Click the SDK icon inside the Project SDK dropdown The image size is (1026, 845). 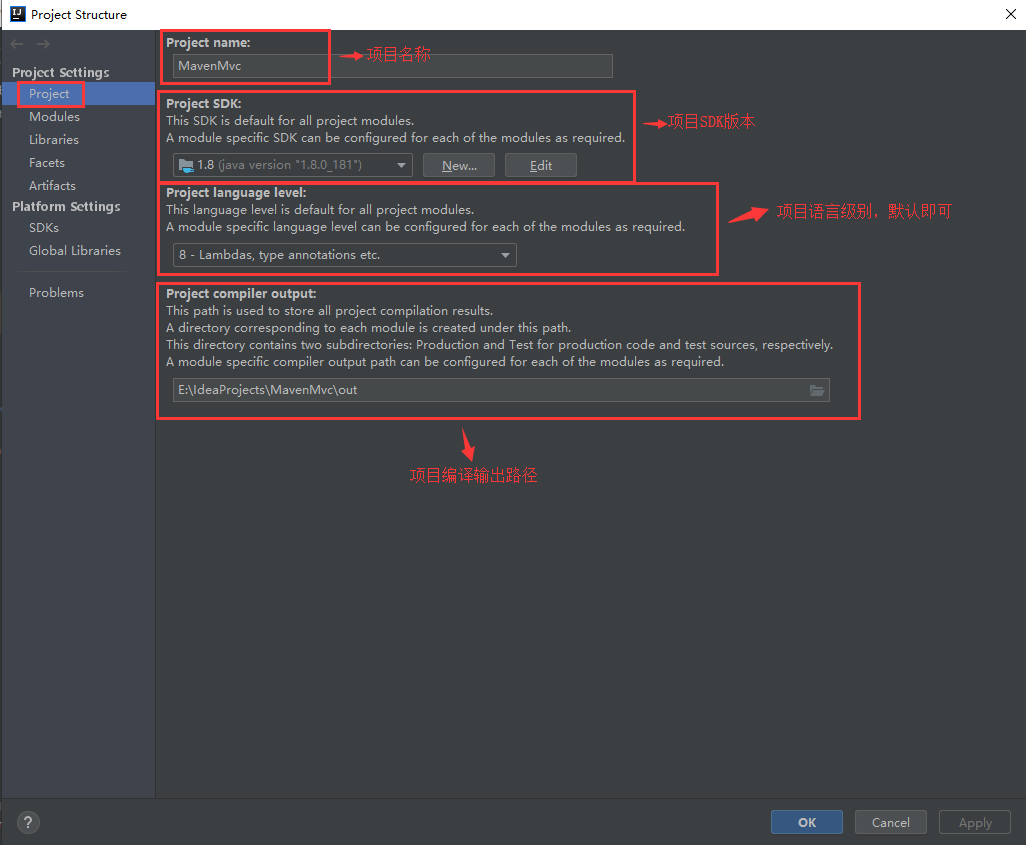[187, 165]
